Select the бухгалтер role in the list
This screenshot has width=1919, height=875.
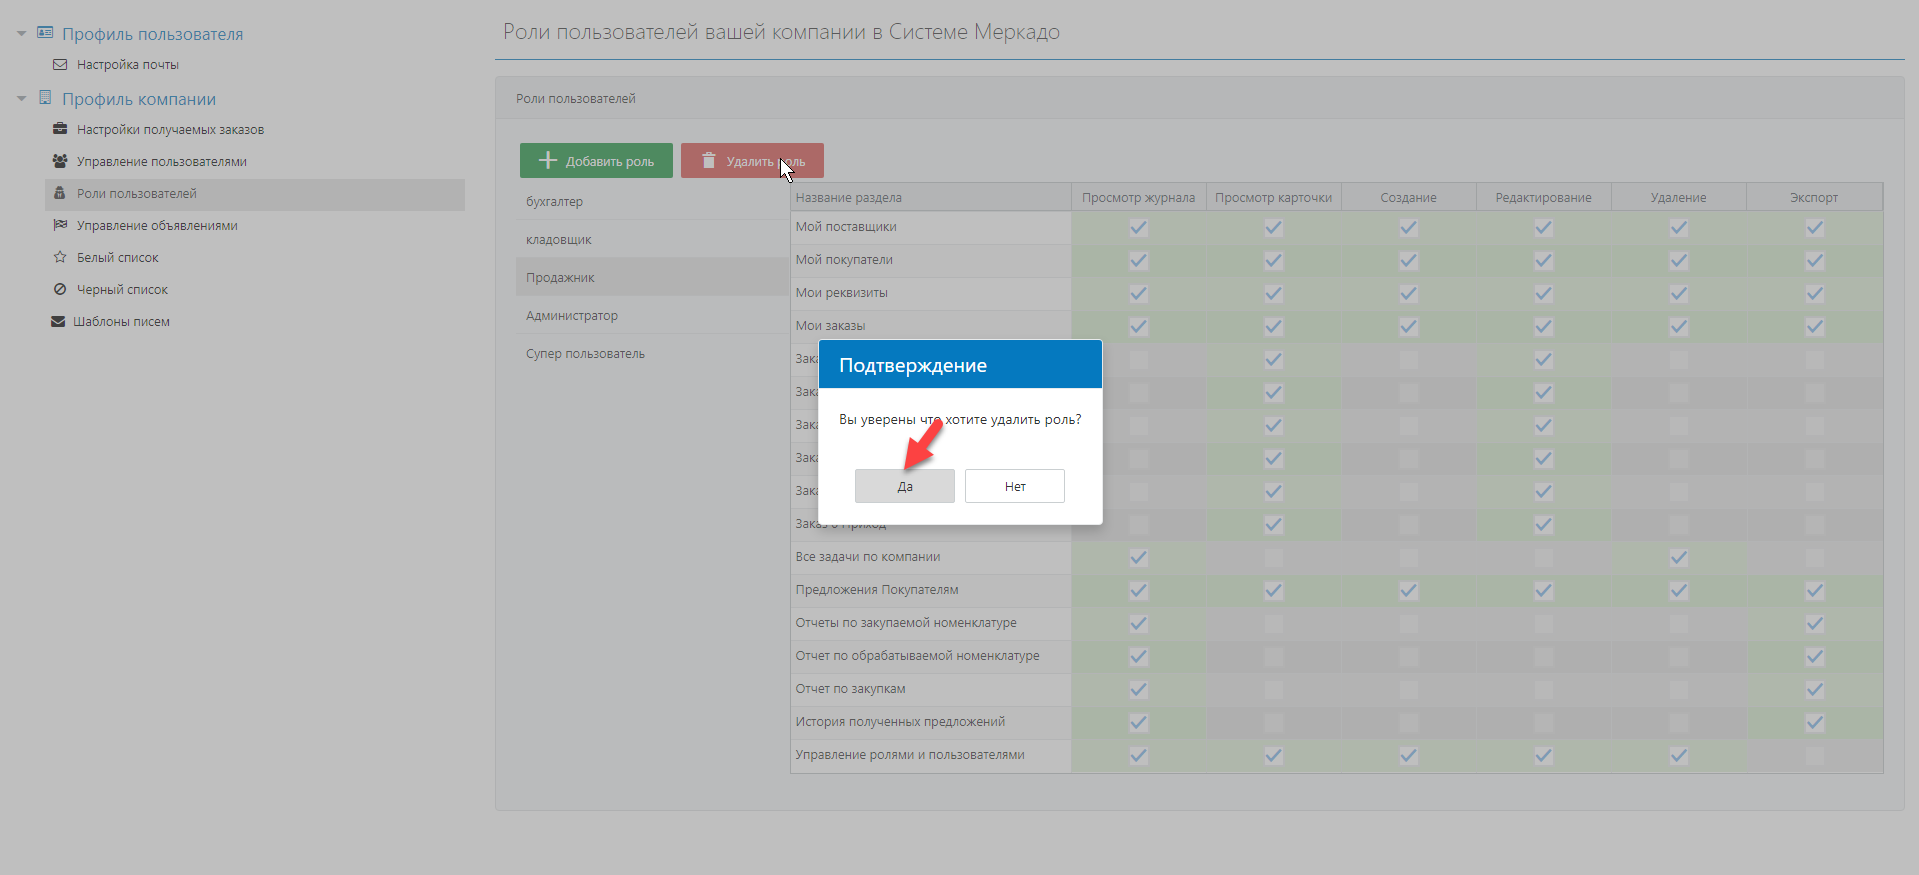554,202
